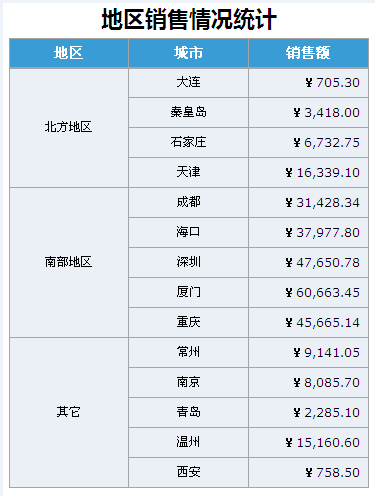The image size is (375, 496).
Task: Click the 海口 city cell
Action: (188, 232)
